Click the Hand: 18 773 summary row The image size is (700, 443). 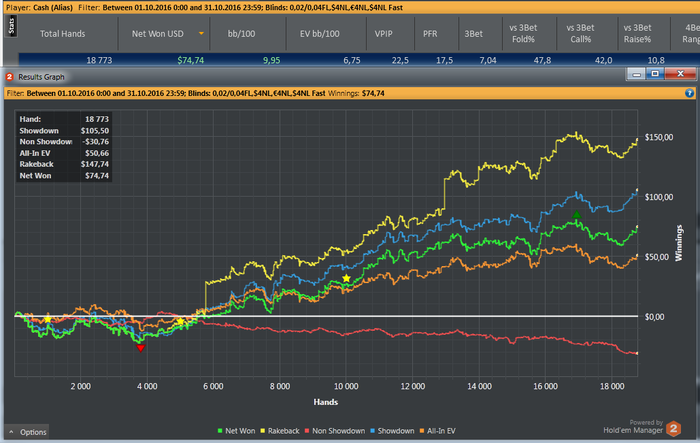coord(64,119)
